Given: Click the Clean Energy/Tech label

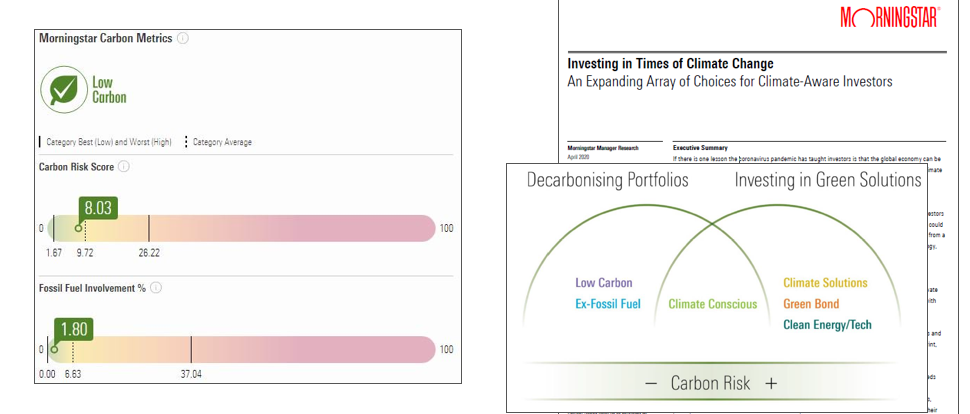Looking at the screenshot, I should pyautogui.click(x=828, y=325).
